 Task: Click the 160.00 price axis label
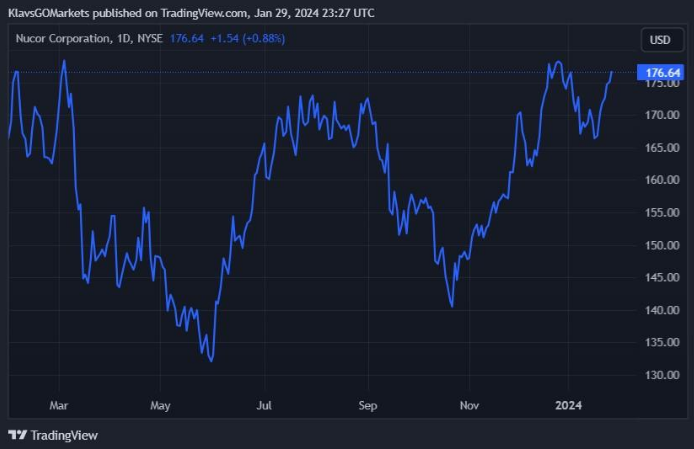pos(662,180)
